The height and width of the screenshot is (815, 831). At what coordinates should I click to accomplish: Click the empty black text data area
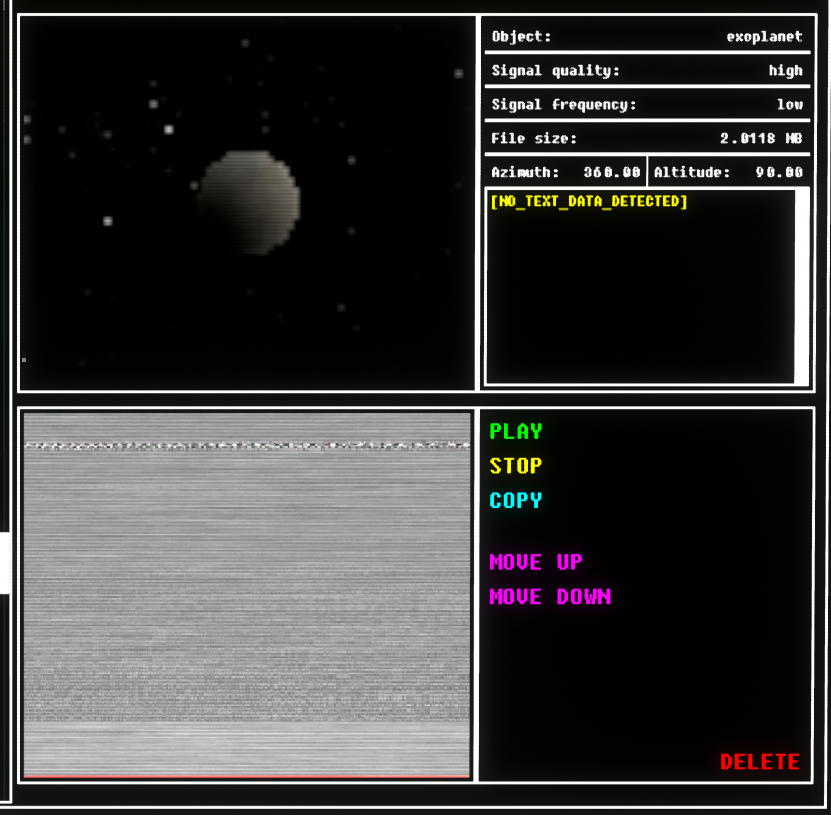pos(640,300)
